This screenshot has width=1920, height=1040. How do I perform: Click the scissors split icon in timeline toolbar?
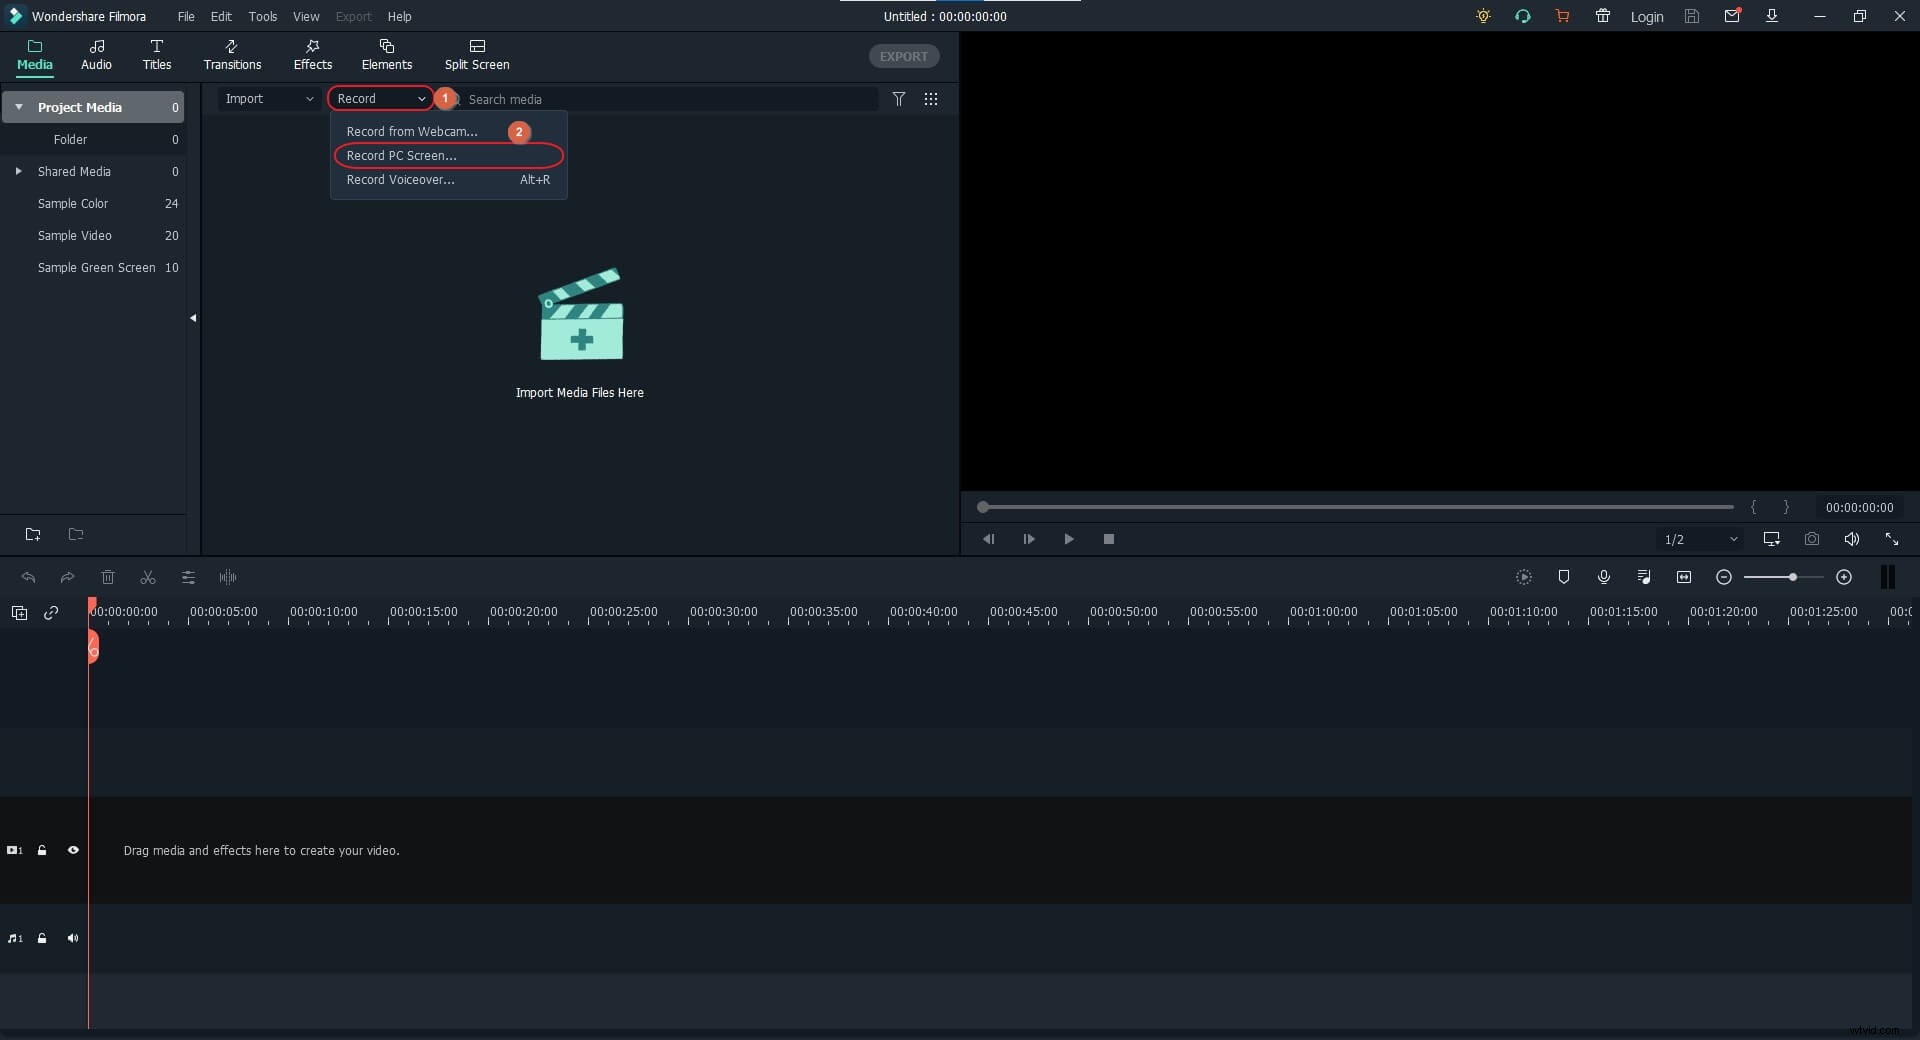(x=148, y=577)
